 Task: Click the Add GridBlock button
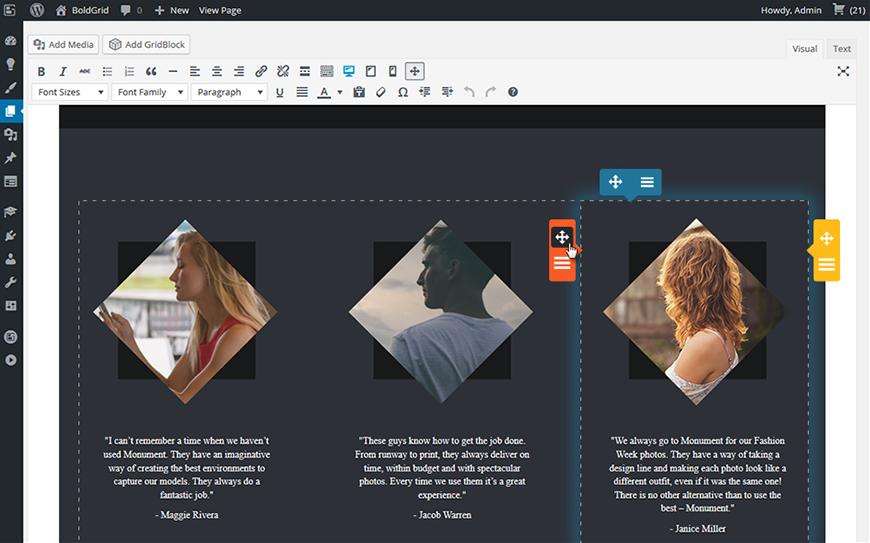click(x=146, y=45)
